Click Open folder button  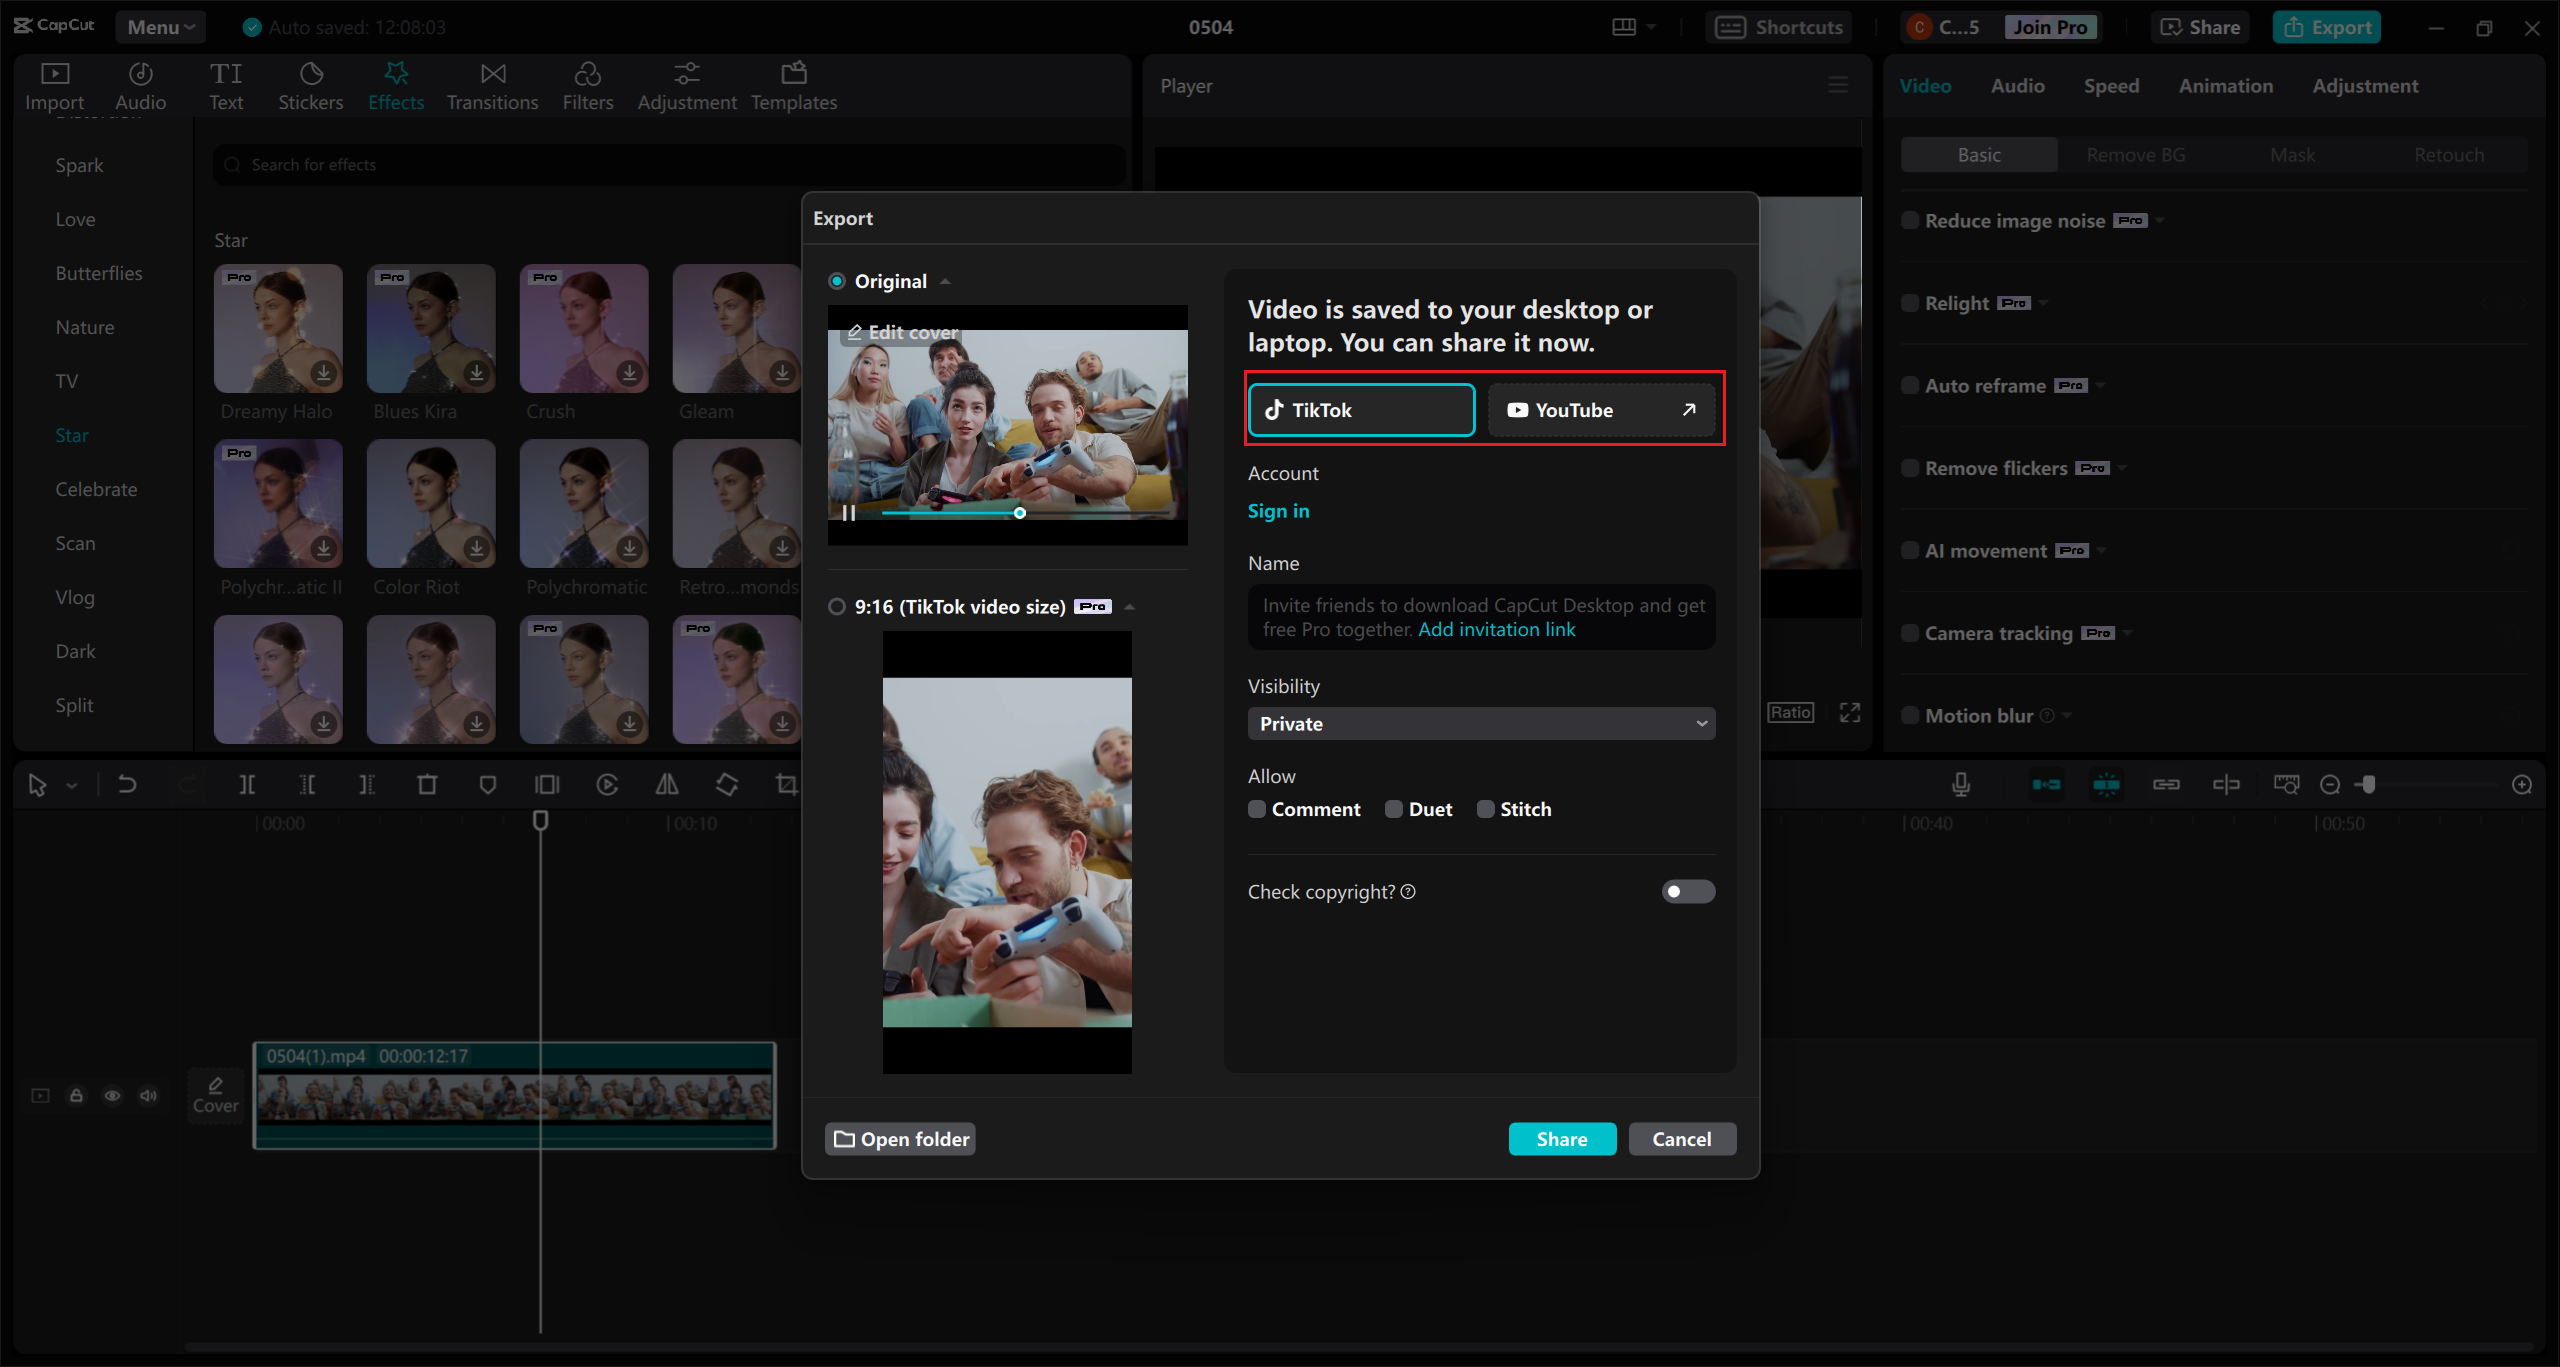point(904,1138)
